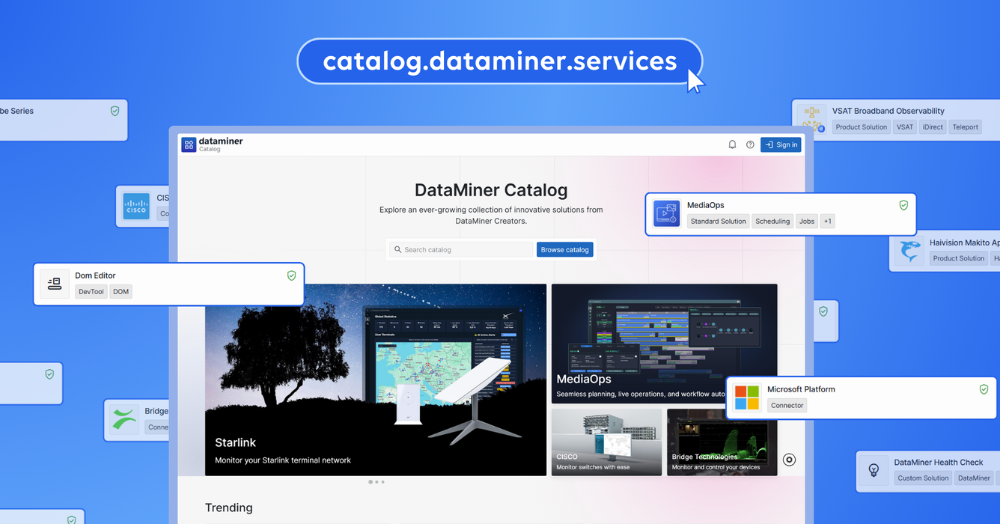Click the Microsoft Platform card title
This screenshot has height=524, width=1000.
[x=801, y=389]
